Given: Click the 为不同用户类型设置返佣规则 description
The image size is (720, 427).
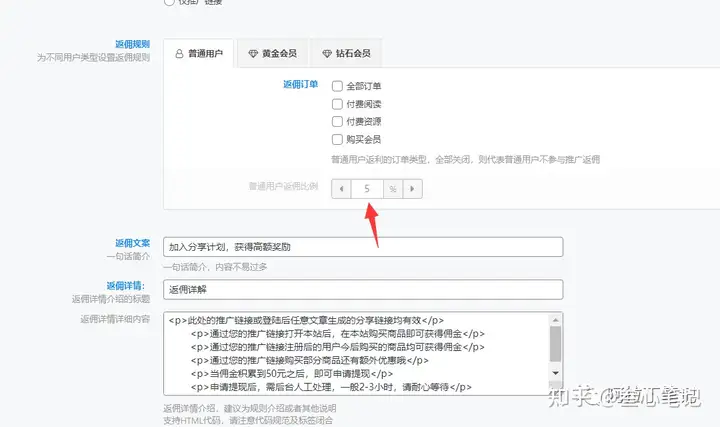Looking at the screenshot, I should 94,57.
